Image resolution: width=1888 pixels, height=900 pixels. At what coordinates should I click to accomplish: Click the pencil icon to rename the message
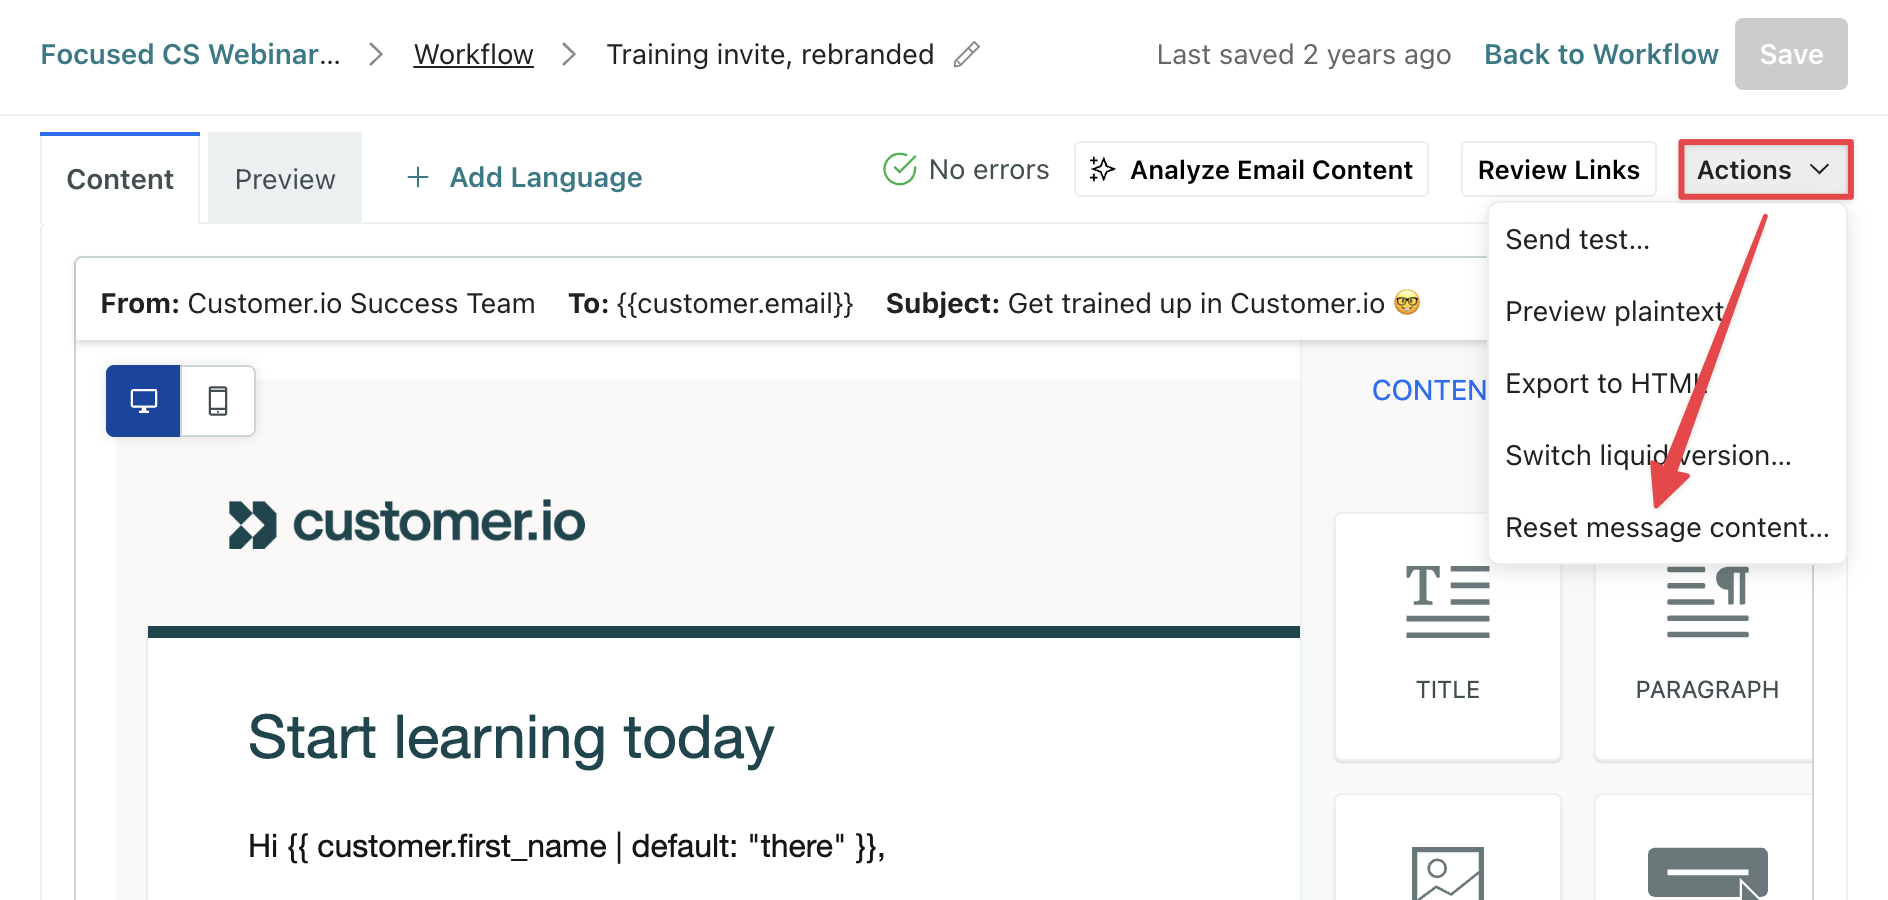[x=966, y=55]
